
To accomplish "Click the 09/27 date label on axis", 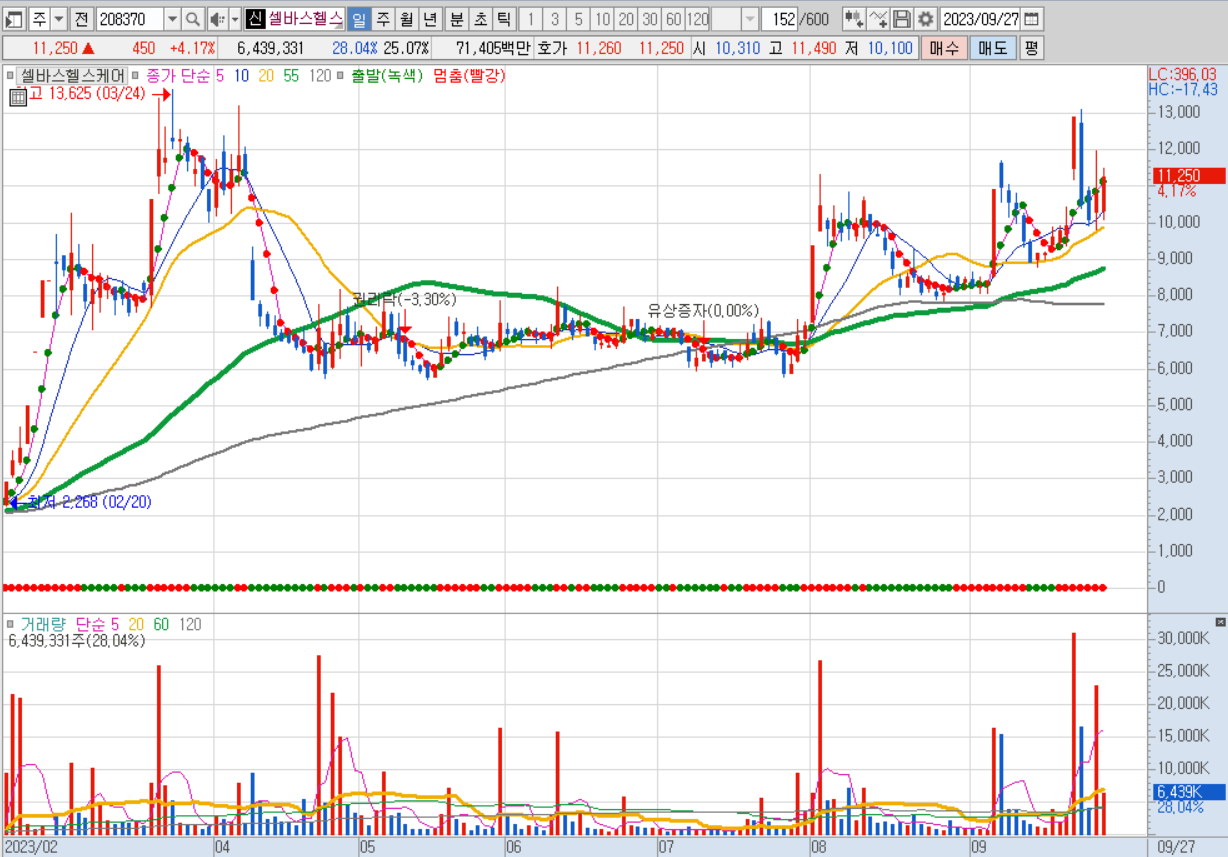I will (1175, 846).
